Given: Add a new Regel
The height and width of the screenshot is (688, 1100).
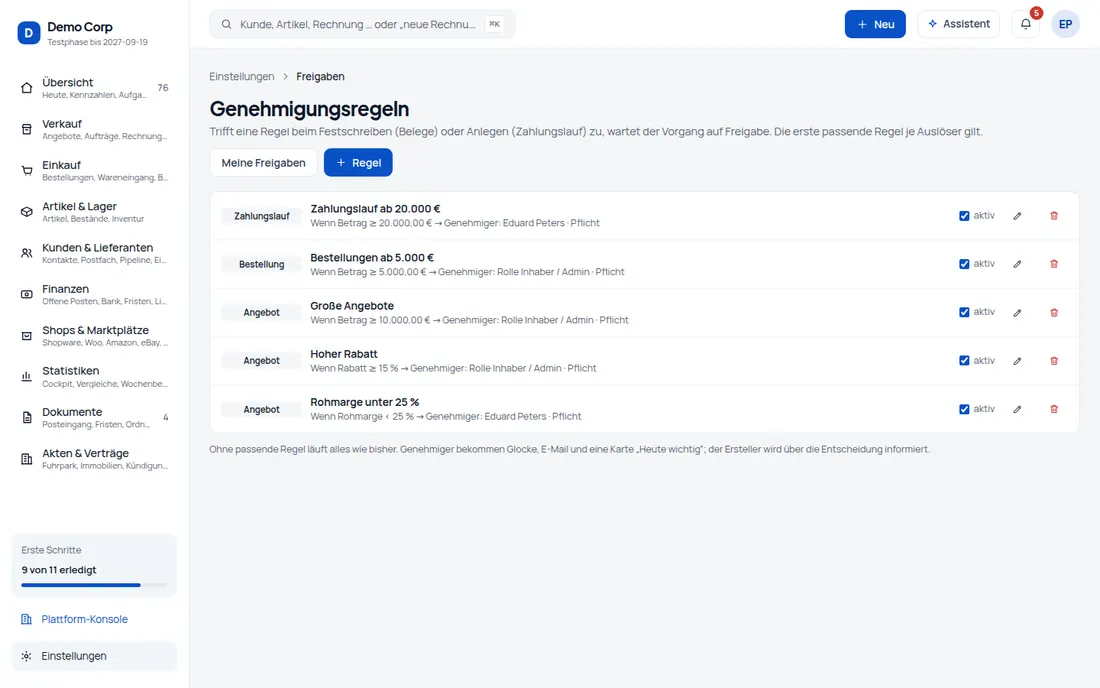Looking at the screenshot, I should (x=358, y=163).
